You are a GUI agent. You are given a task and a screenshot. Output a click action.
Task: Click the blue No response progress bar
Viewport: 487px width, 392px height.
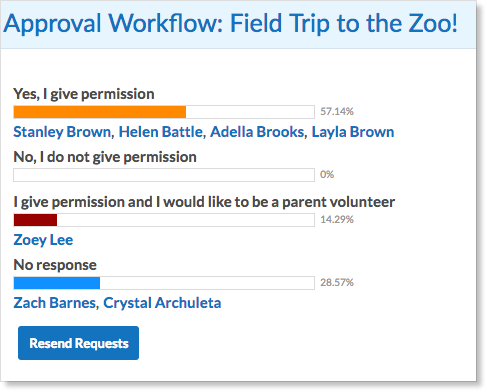coord(164,283)
